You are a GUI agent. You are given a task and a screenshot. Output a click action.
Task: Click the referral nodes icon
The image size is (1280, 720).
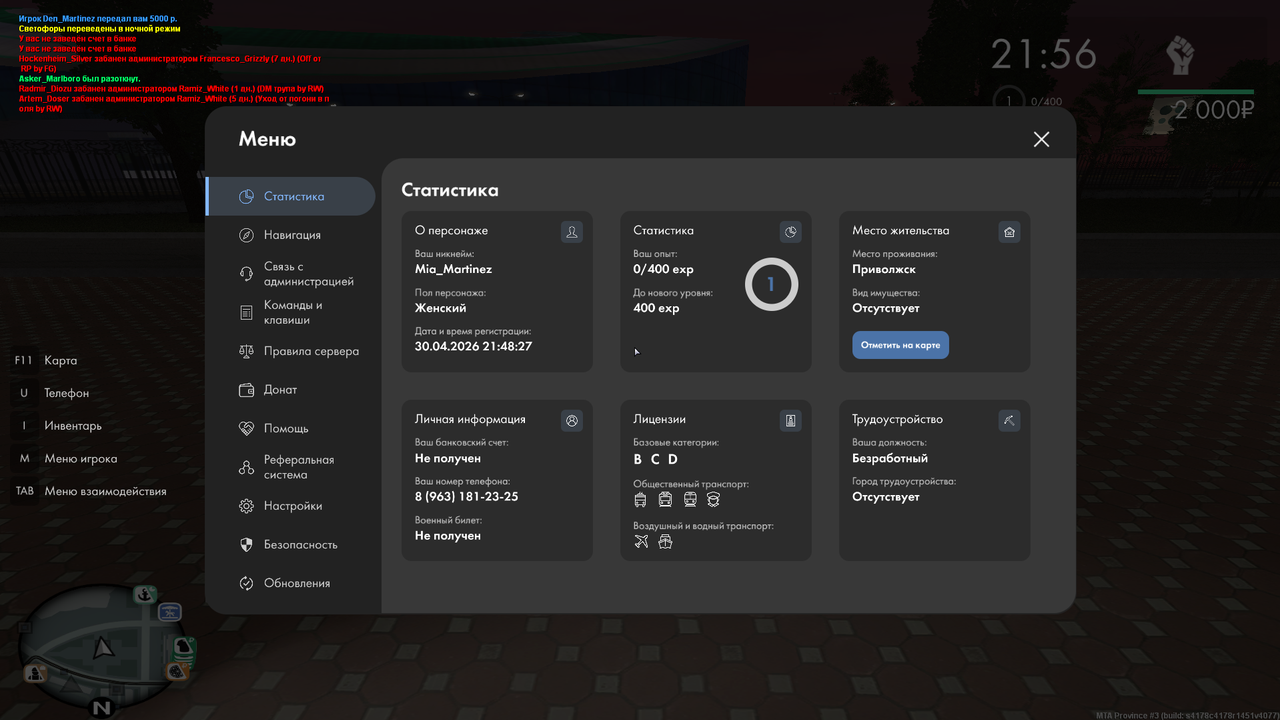click(246, 467)
